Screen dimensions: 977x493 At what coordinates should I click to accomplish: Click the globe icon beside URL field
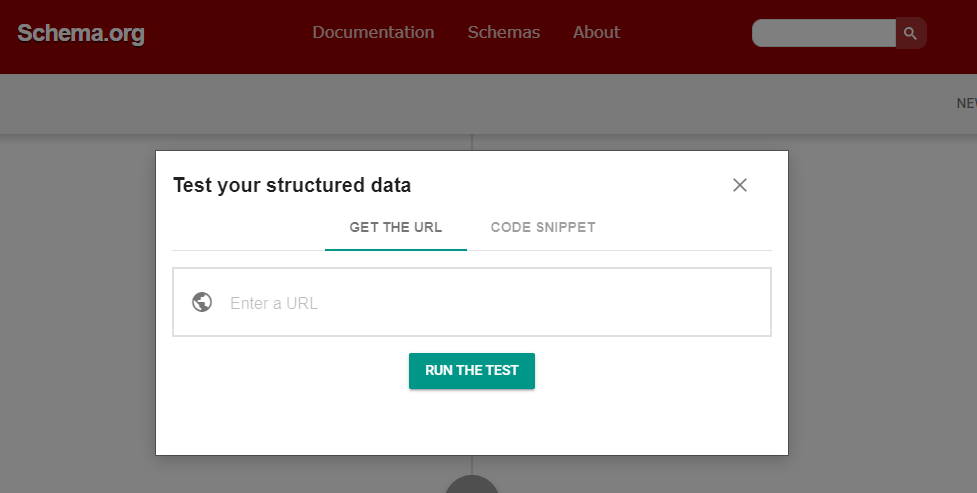[202, 302]
